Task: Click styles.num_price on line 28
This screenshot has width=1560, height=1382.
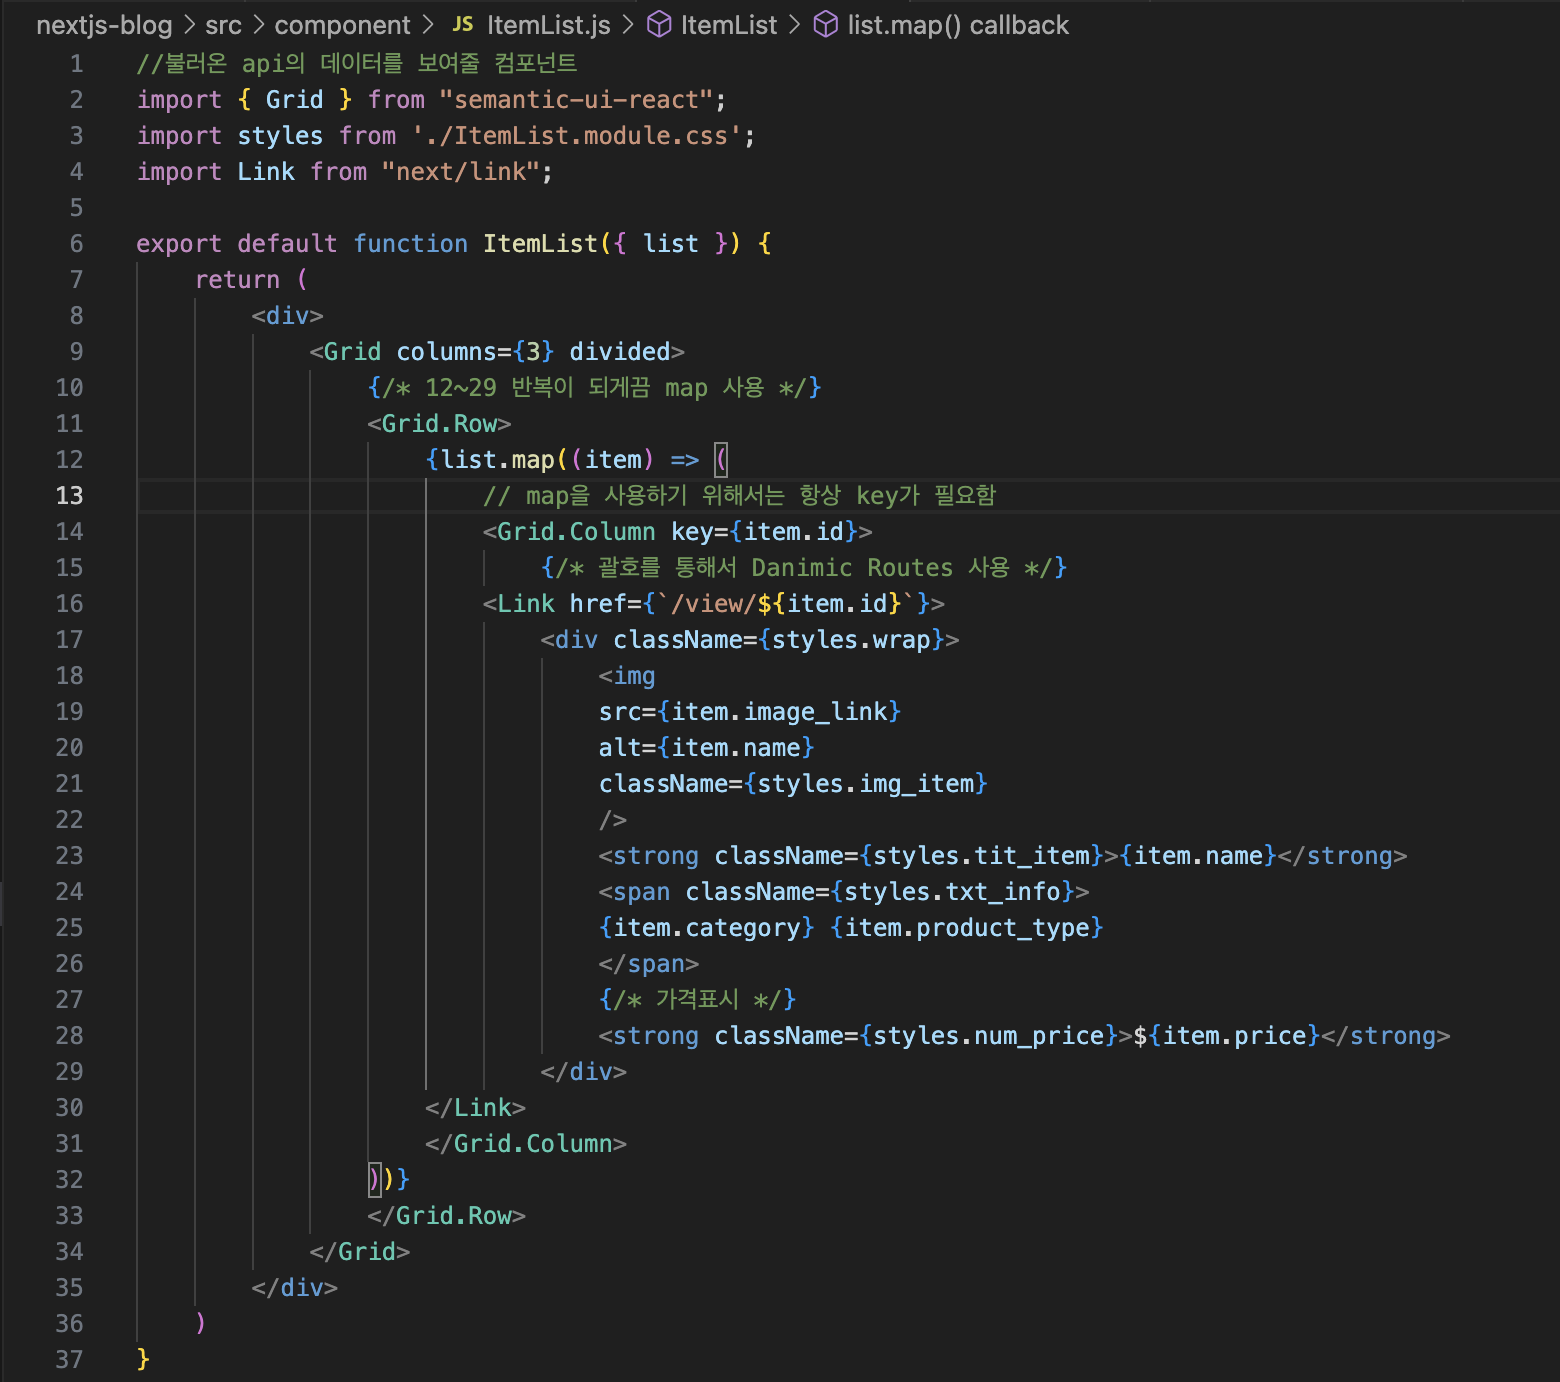Action: pyautogui.click(x=988, y=1035)
